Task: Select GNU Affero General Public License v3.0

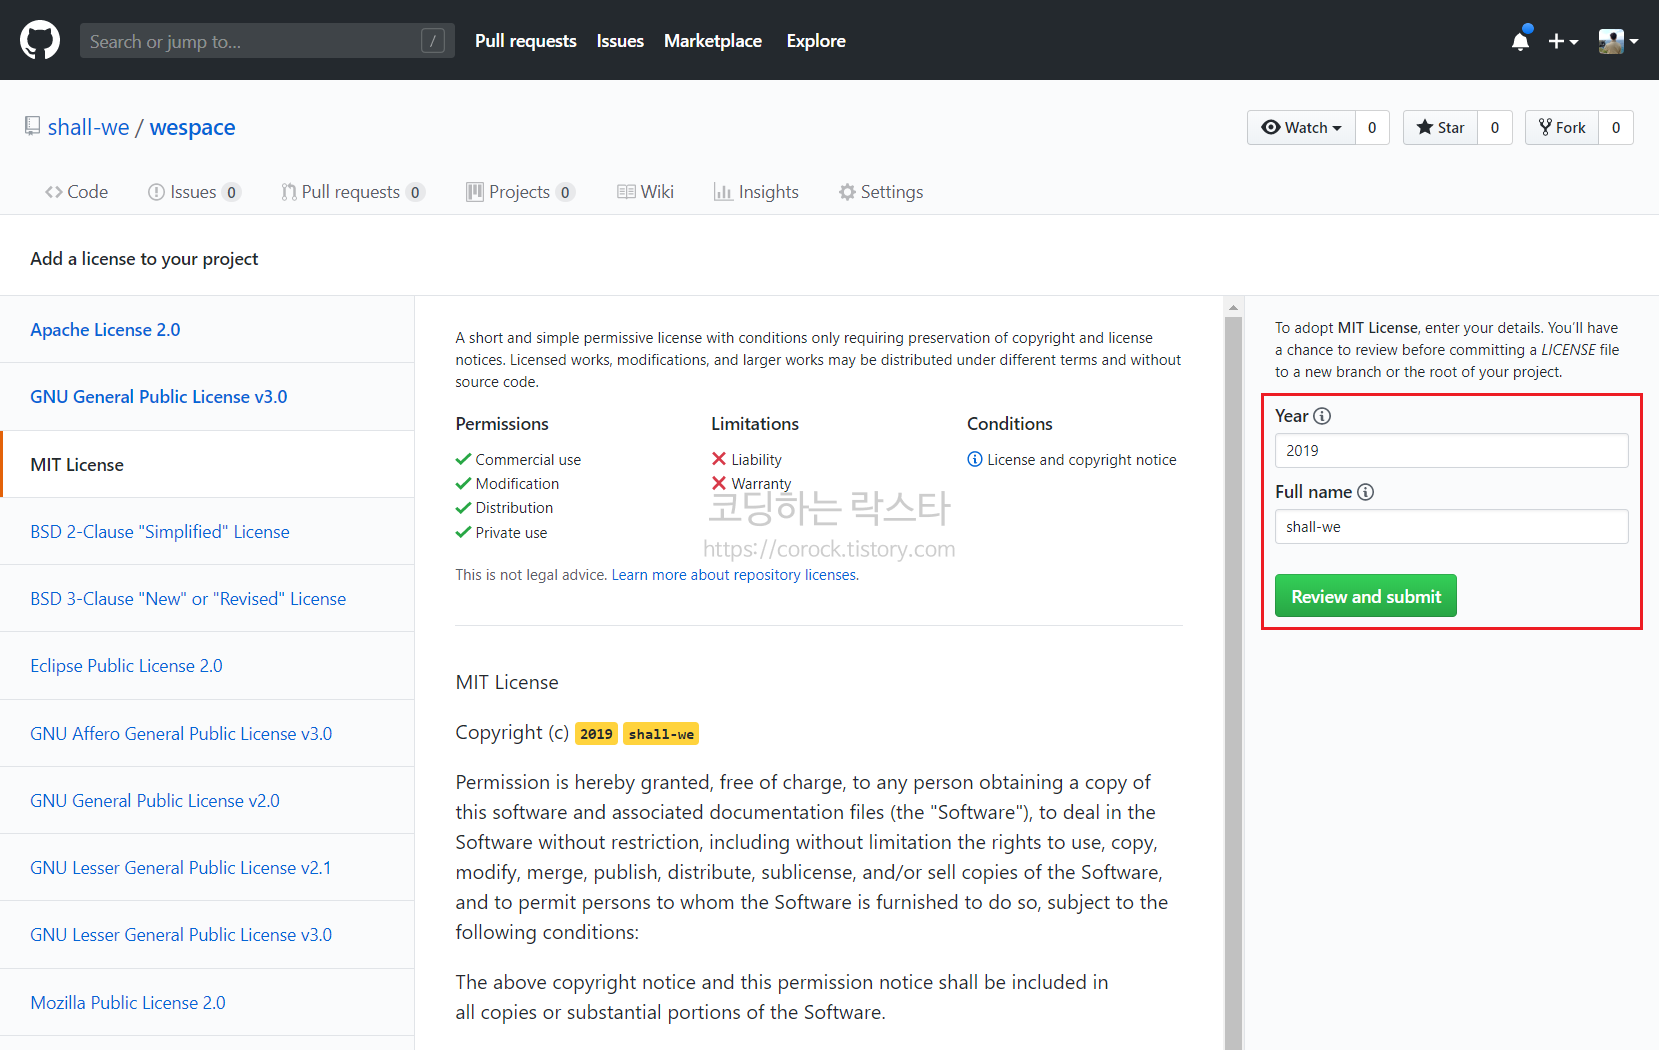Action: (207, 733)
